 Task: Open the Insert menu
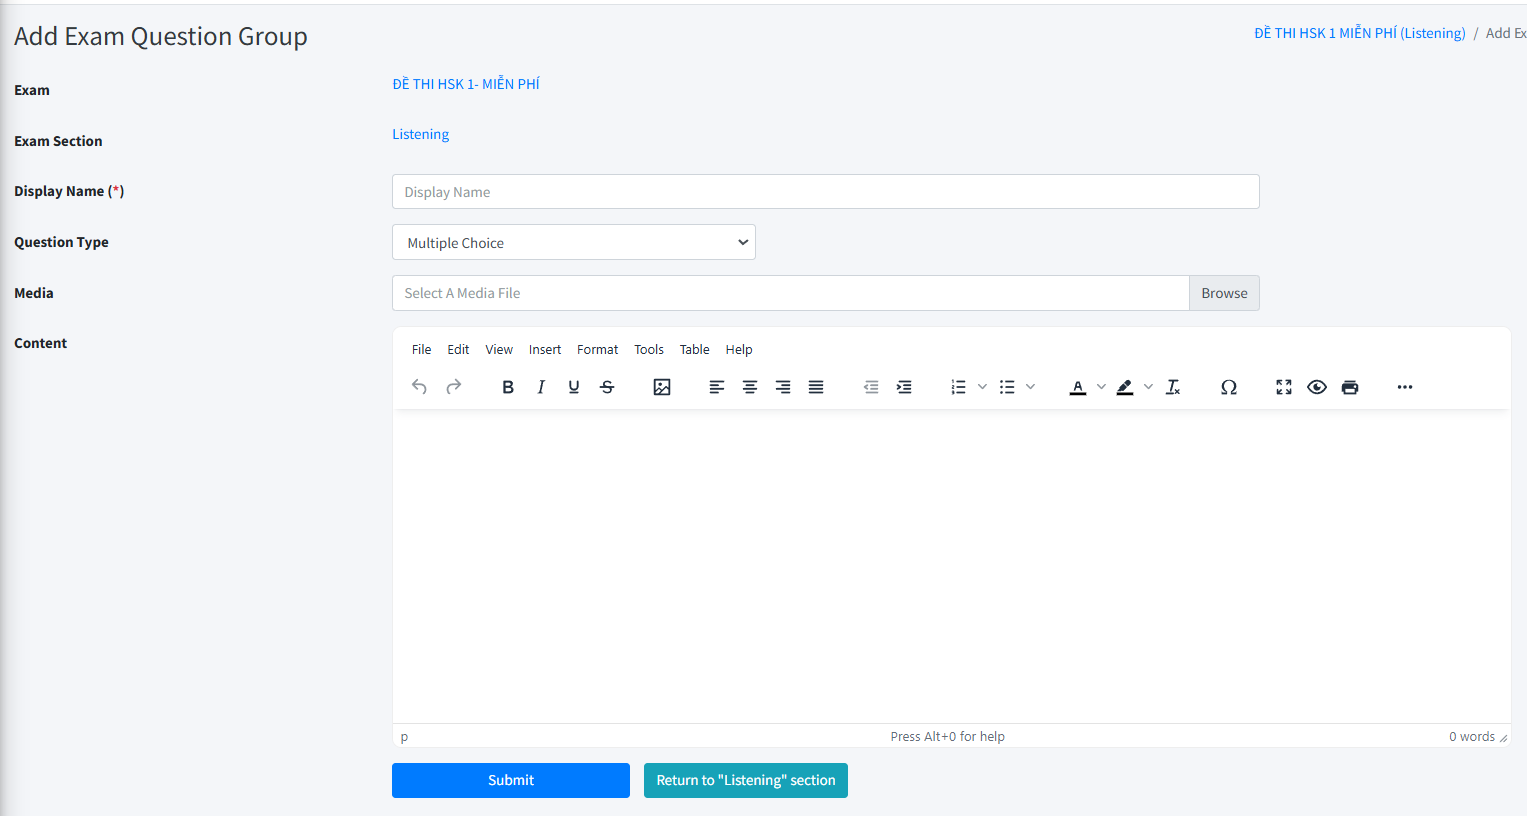pyautogui.click(x=545, y=350)
